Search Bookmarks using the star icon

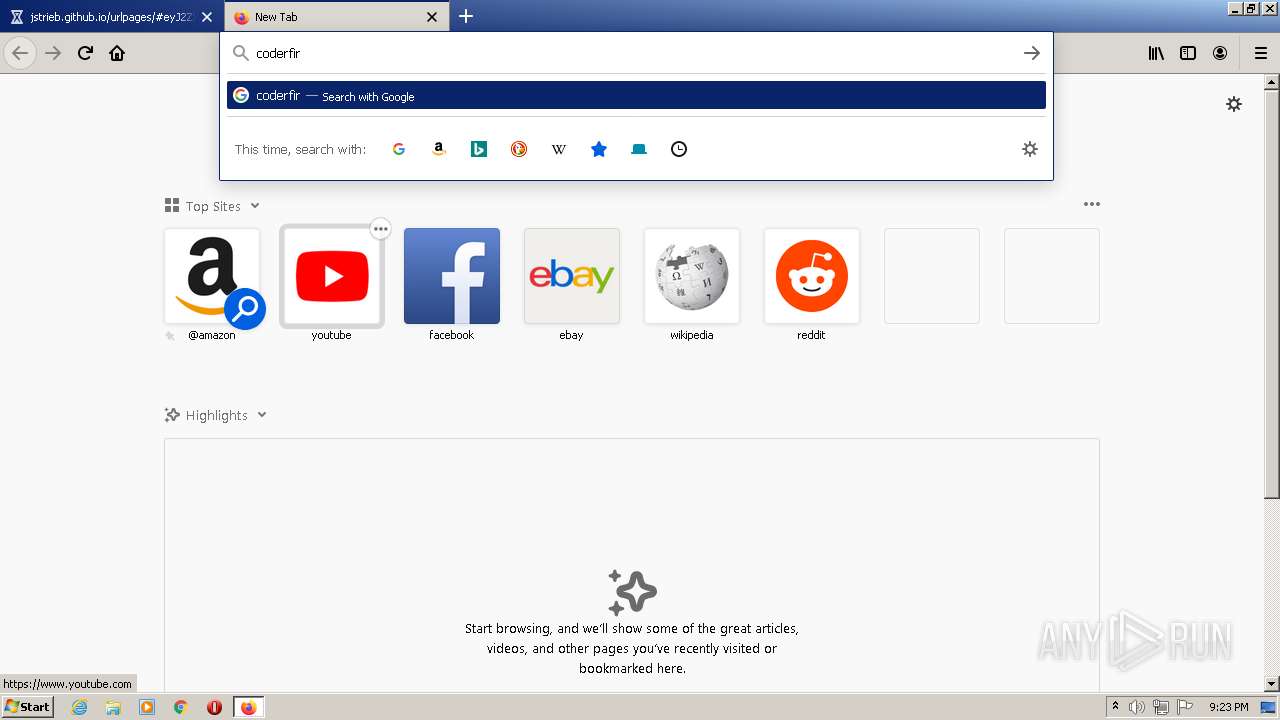599,149
